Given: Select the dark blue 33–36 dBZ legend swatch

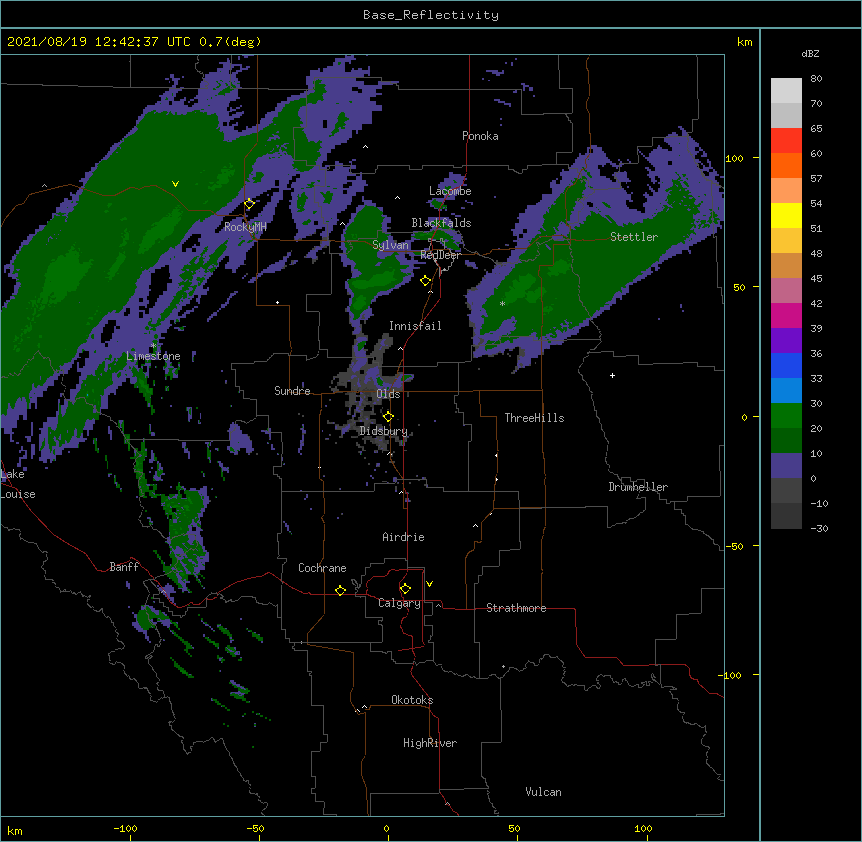Looking at the screenshot, I should click(786, 365).
